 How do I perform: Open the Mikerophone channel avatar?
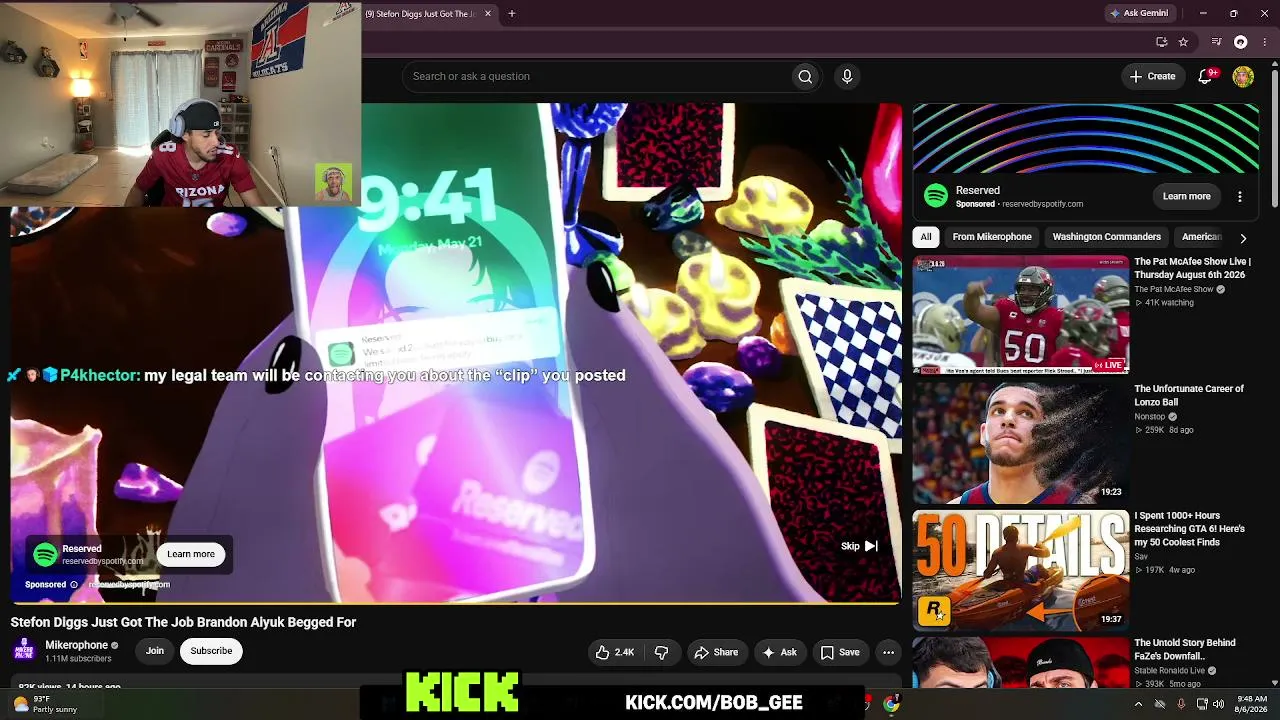coord(23,651)
